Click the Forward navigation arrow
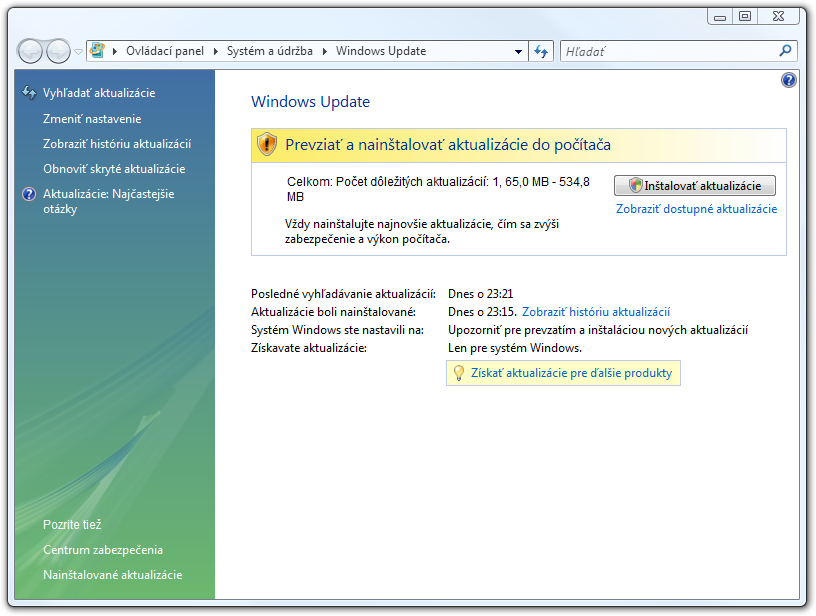This screenshot has height=616, width=816. click(58, 51)
